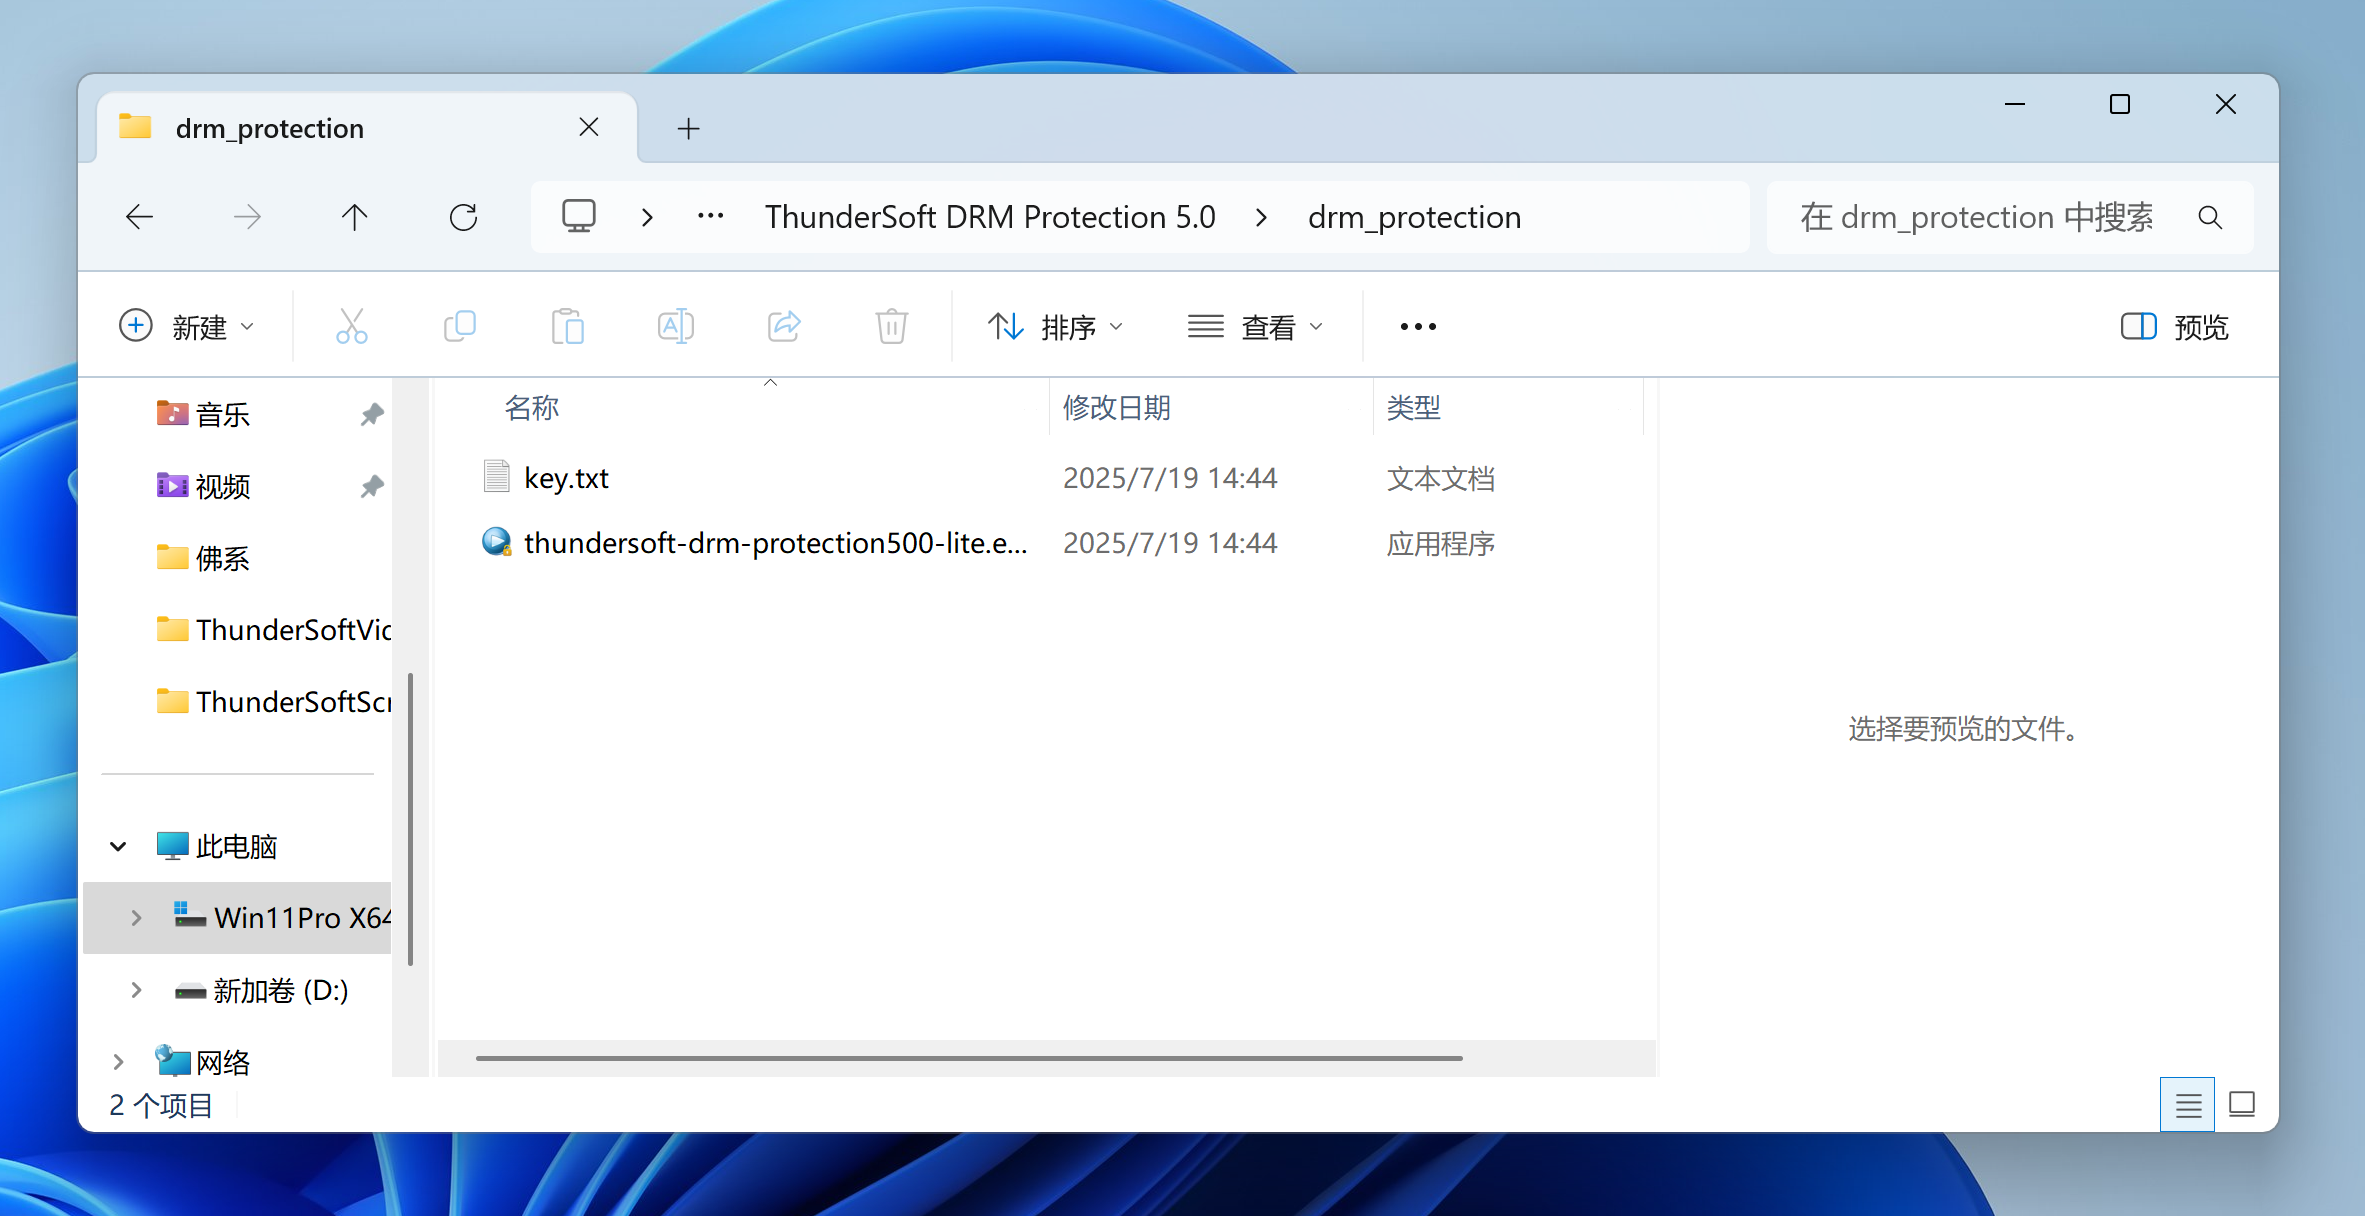
Task: Open the toolbar see-more ellipsis menu
Action: 1417,326
